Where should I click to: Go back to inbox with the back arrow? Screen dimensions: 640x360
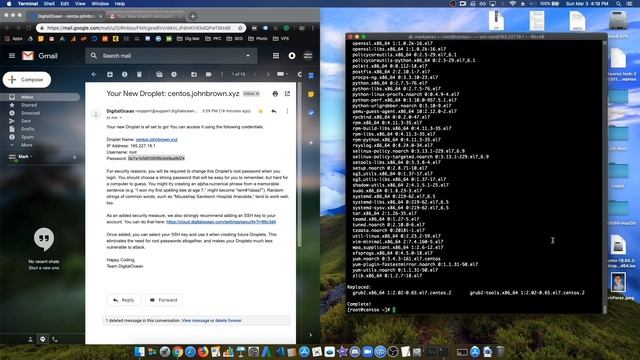pos(94,74)
